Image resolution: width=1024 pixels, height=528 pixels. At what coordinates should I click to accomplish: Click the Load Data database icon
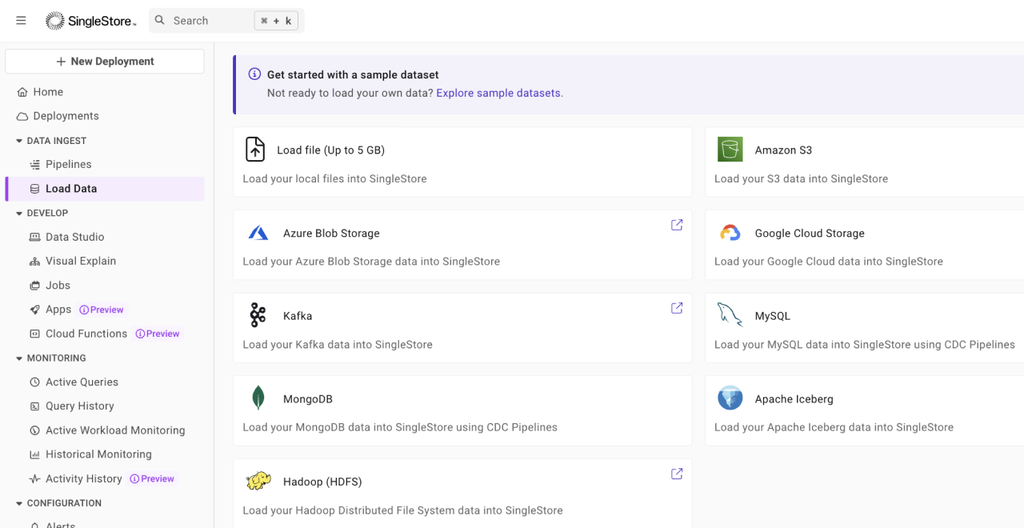point(35,189)
